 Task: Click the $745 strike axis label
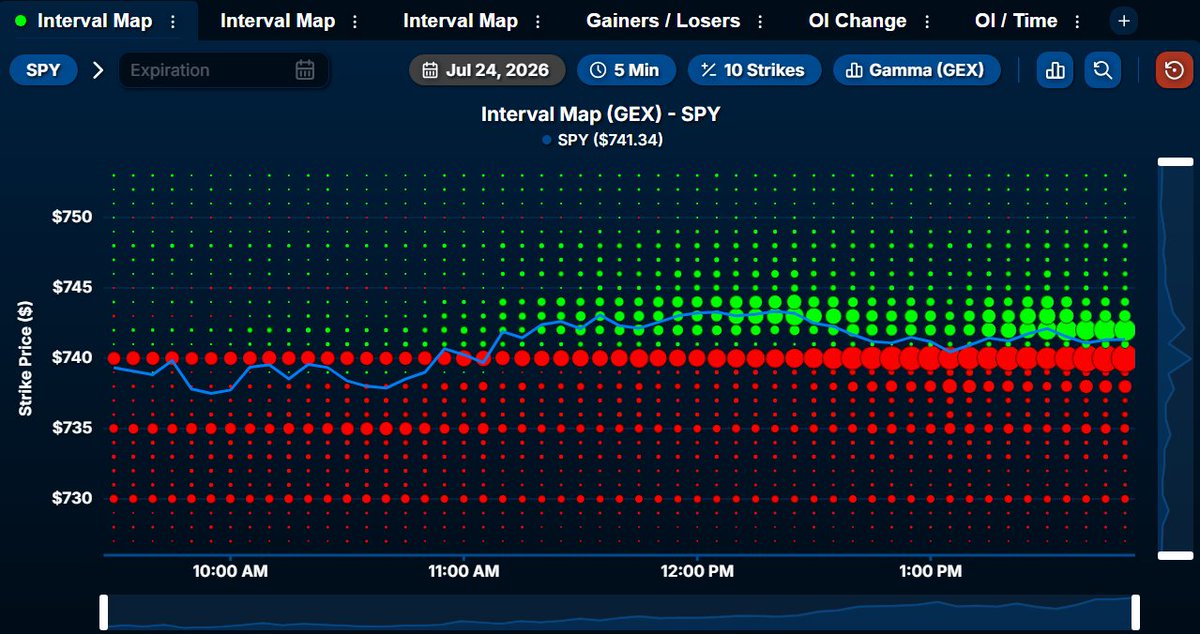click(x=72, y=287)
